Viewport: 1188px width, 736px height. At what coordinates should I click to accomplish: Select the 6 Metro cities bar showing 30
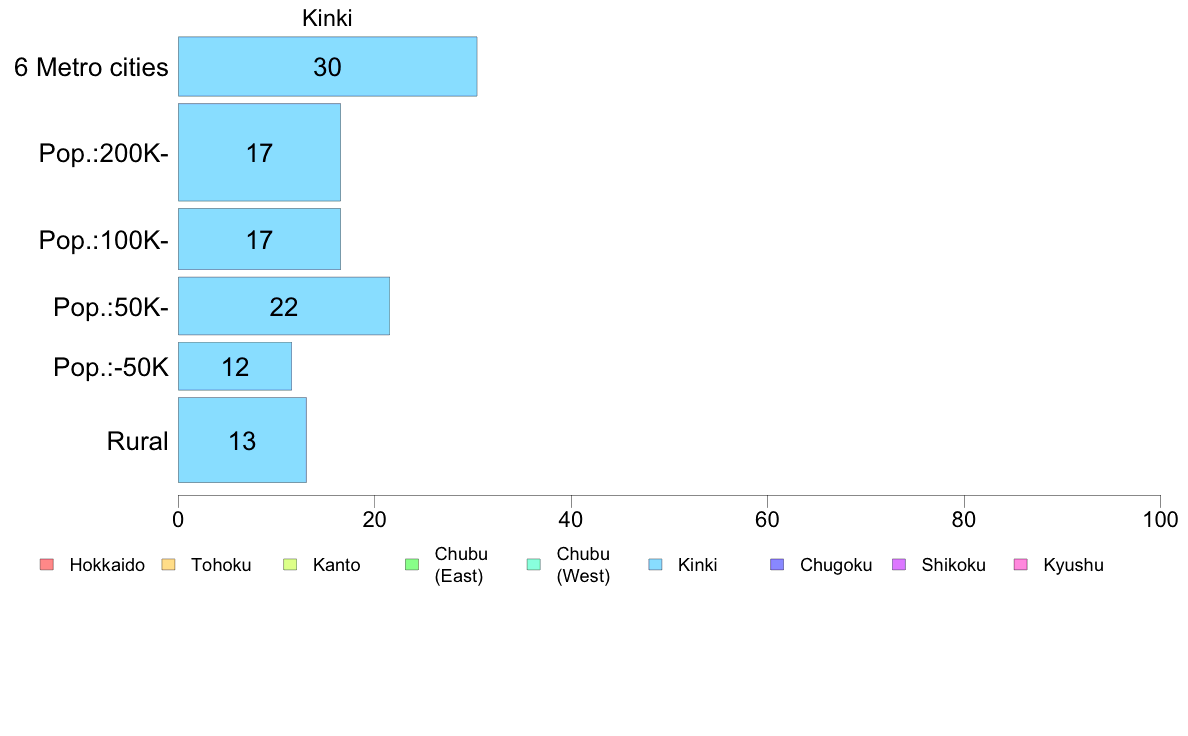tap(327, 67)
